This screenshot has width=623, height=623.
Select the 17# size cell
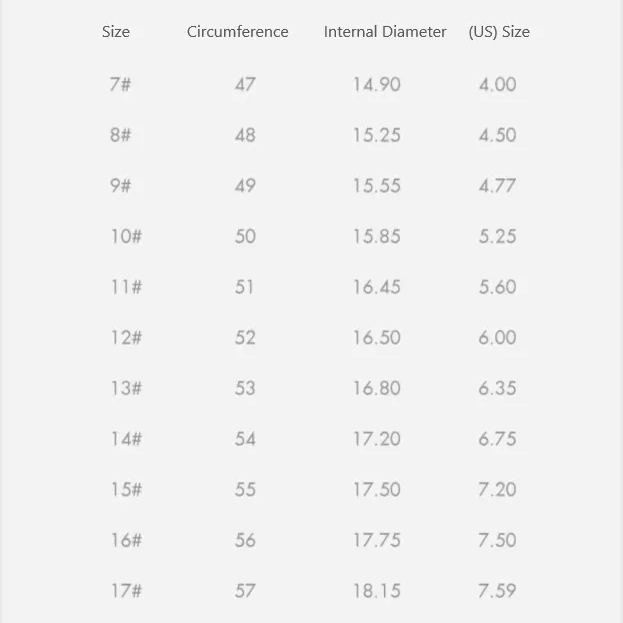pos(126,591)
